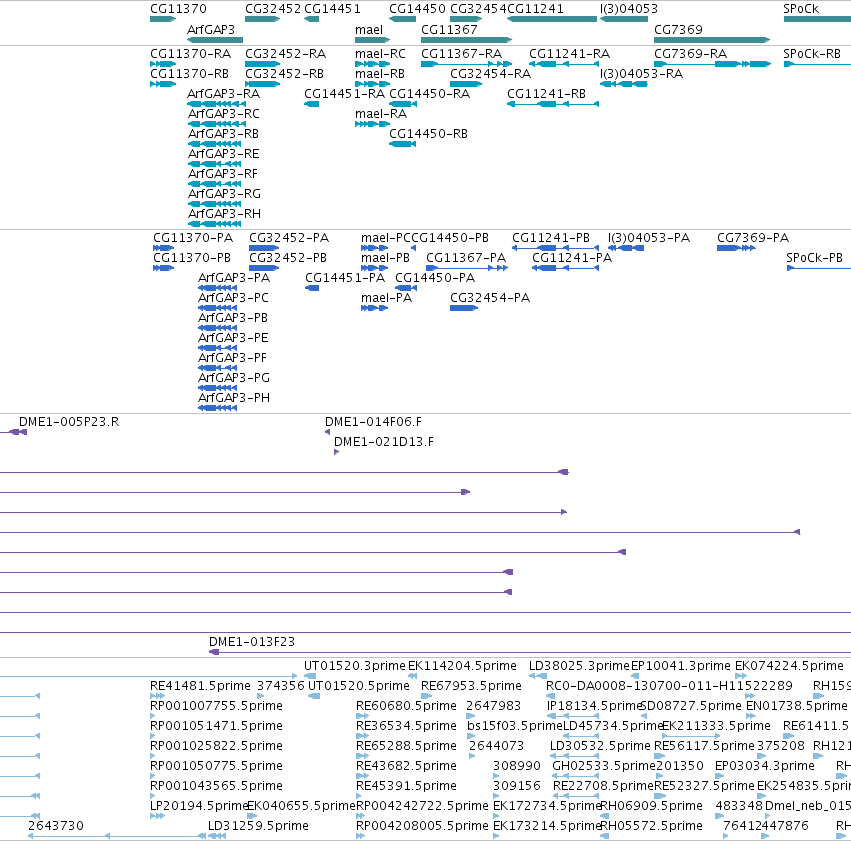Select the ArfGAP3-PH protein label
The width and height of the screenshot is (851, 841).
coord(234,398)
